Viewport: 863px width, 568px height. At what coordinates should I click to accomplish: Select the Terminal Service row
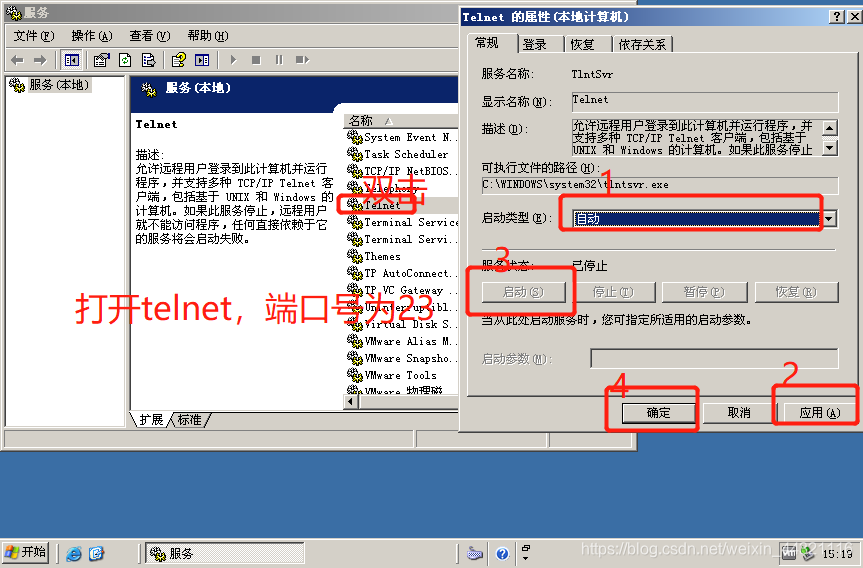(x=401, y=222)
